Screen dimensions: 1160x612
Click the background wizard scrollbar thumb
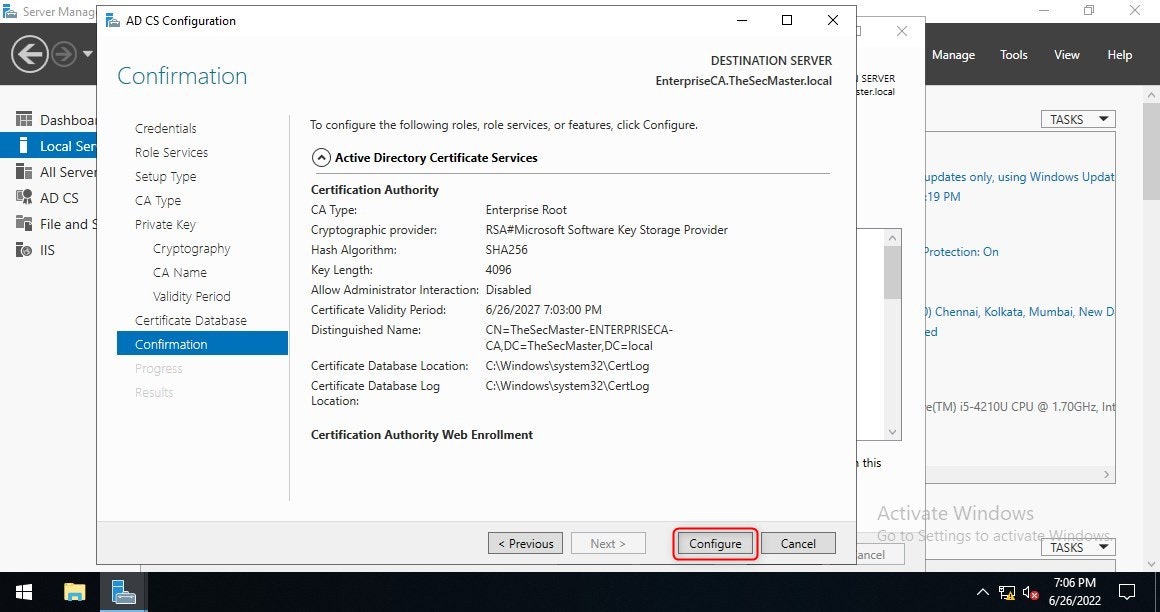tap(892, 272)
